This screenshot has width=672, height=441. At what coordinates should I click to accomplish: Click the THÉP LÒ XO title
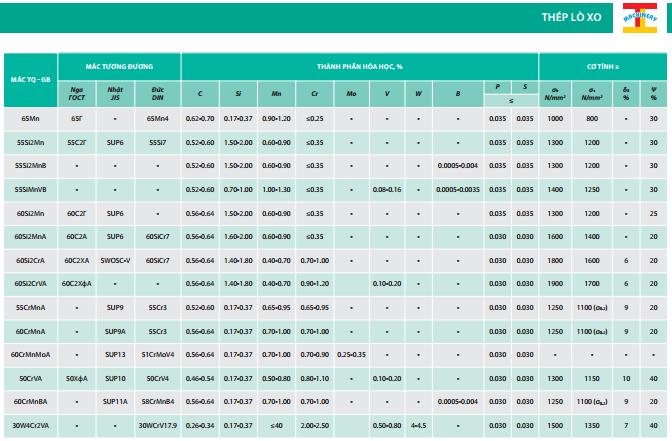[571, 17]
